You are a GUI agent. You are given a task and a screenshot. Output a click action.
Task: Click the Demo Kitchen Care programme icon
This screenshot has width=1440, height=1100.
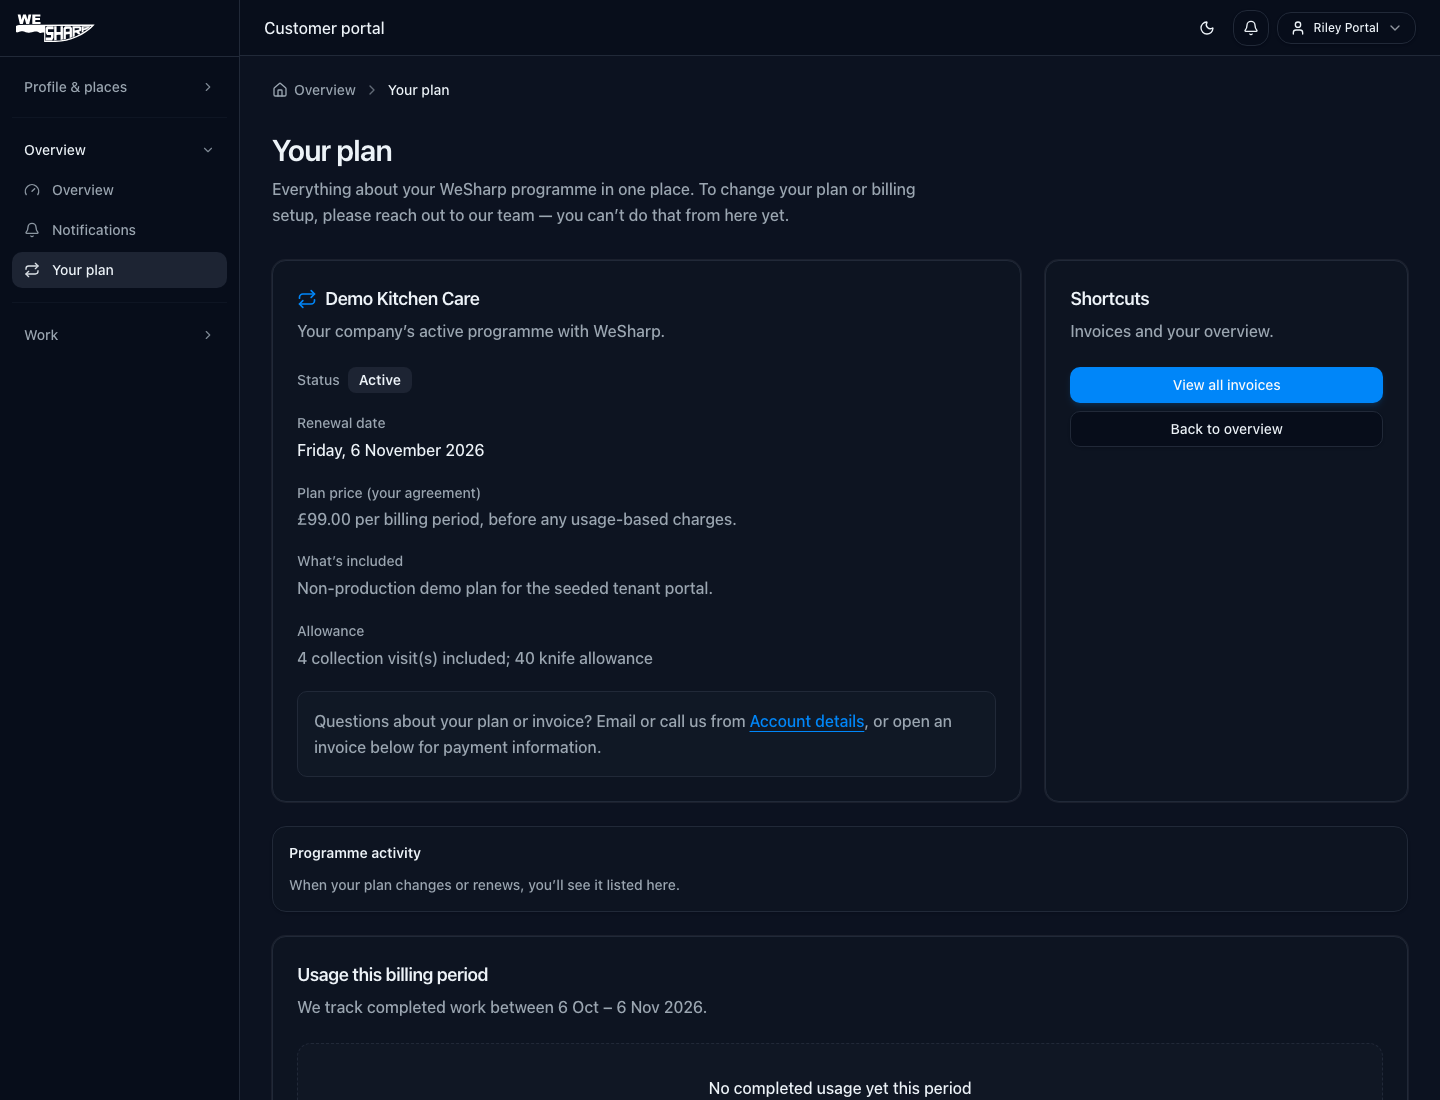[307, 299]
